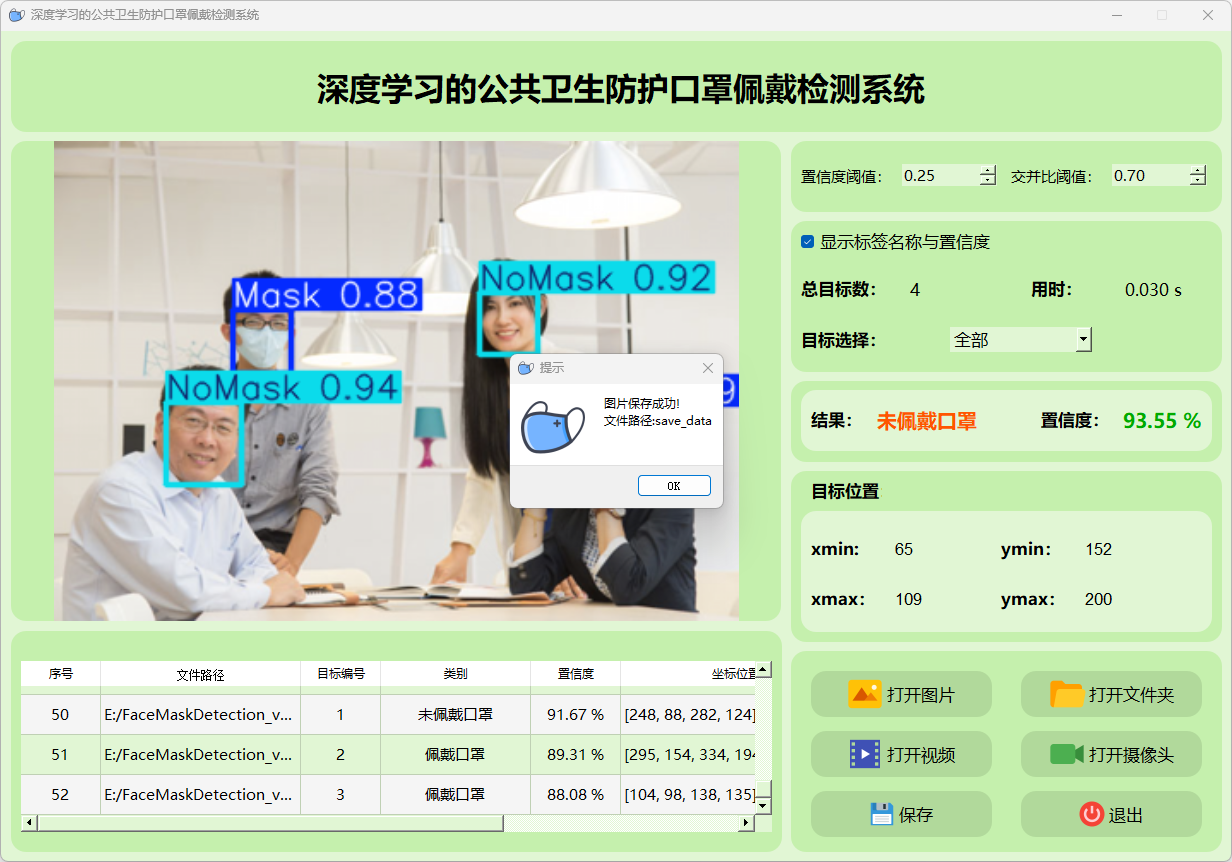Click the category cell of row 50

click(455, 714)
